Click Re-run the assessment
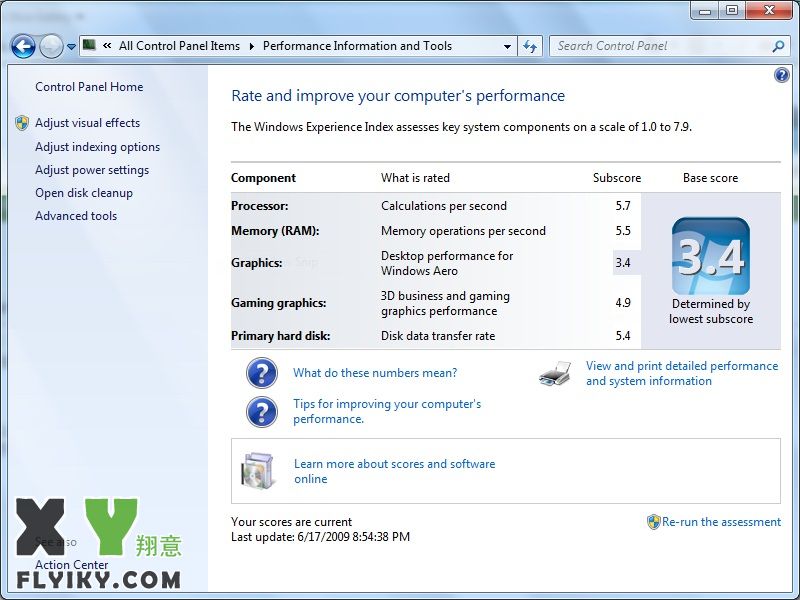Viewport: 800px width, 600px height. pos(721,522)
